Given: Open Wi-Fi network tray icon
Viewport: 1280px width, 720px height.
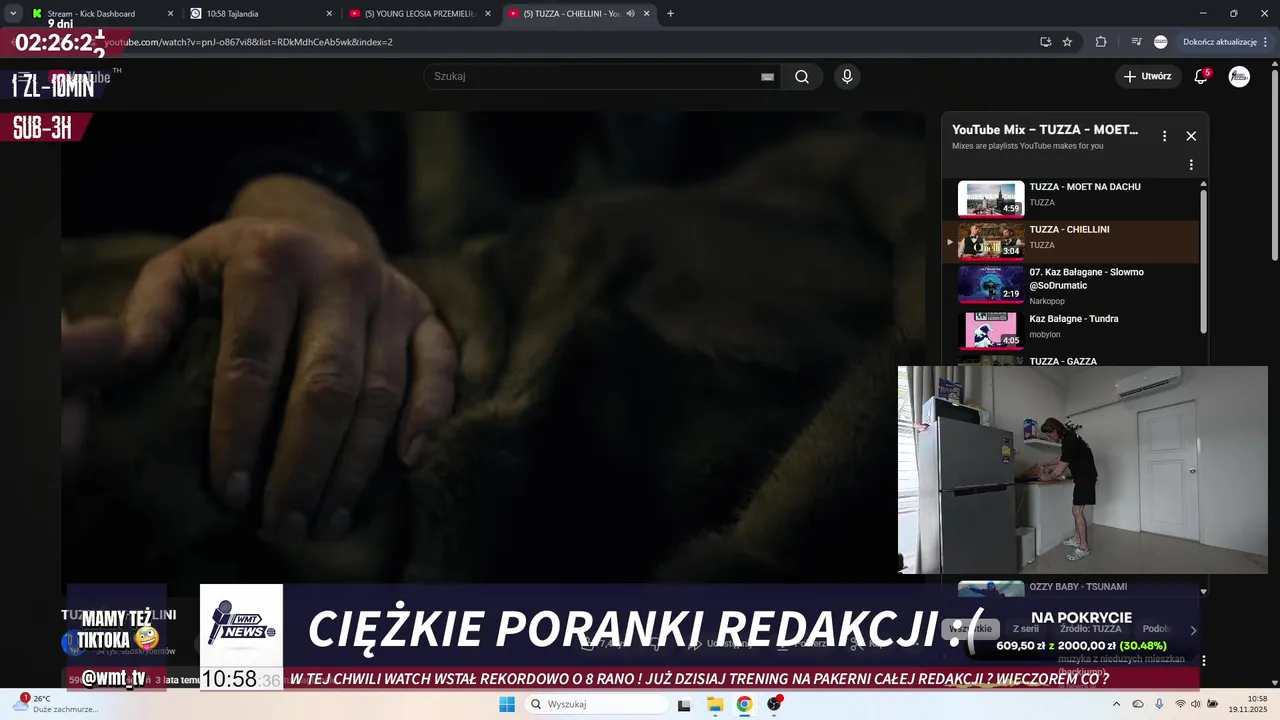Looking at the screenshot, I should pos(1180,704).
